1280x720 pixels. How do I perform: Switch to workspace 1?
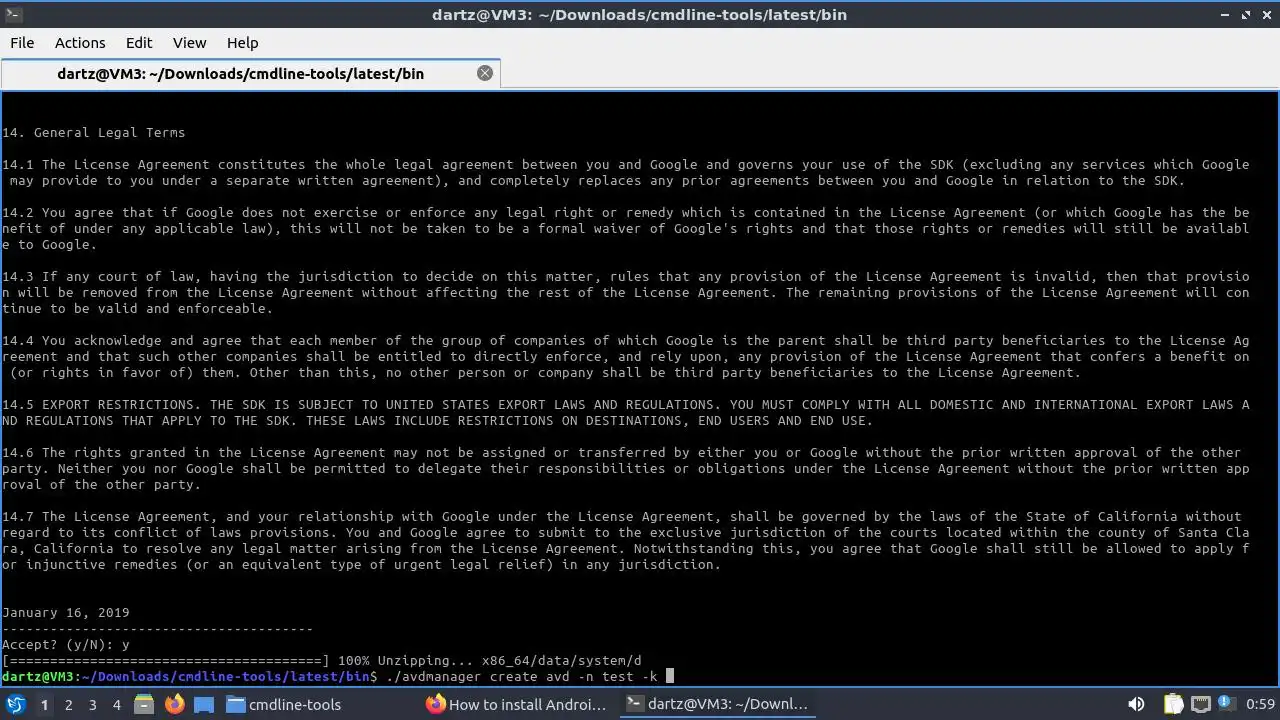44,704
